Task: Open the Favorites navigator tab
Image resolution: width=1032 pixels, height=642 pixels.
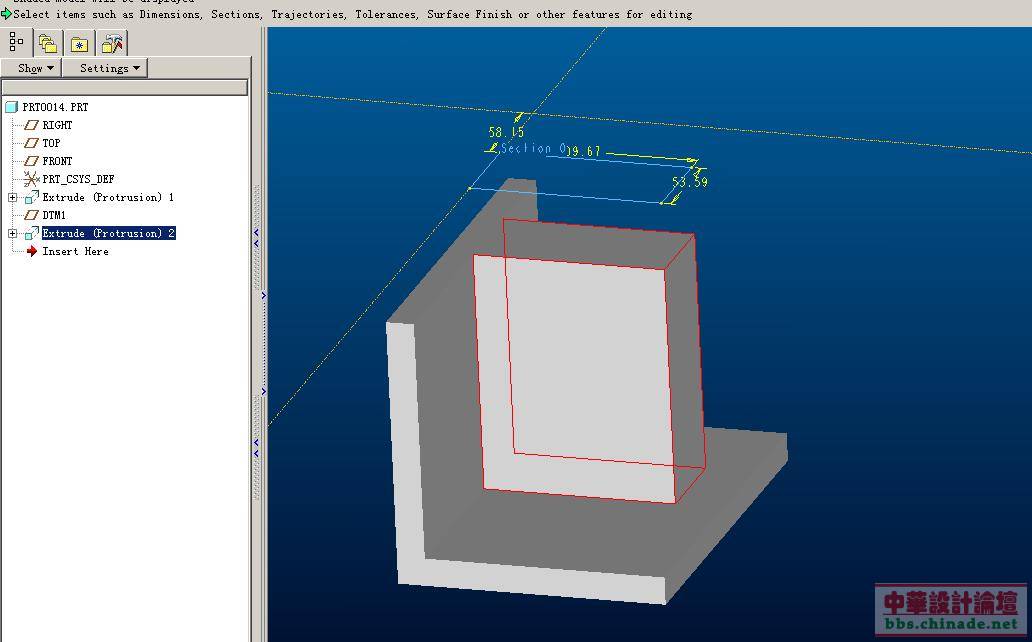Action: pyautogui.click(x=80, y=44)
